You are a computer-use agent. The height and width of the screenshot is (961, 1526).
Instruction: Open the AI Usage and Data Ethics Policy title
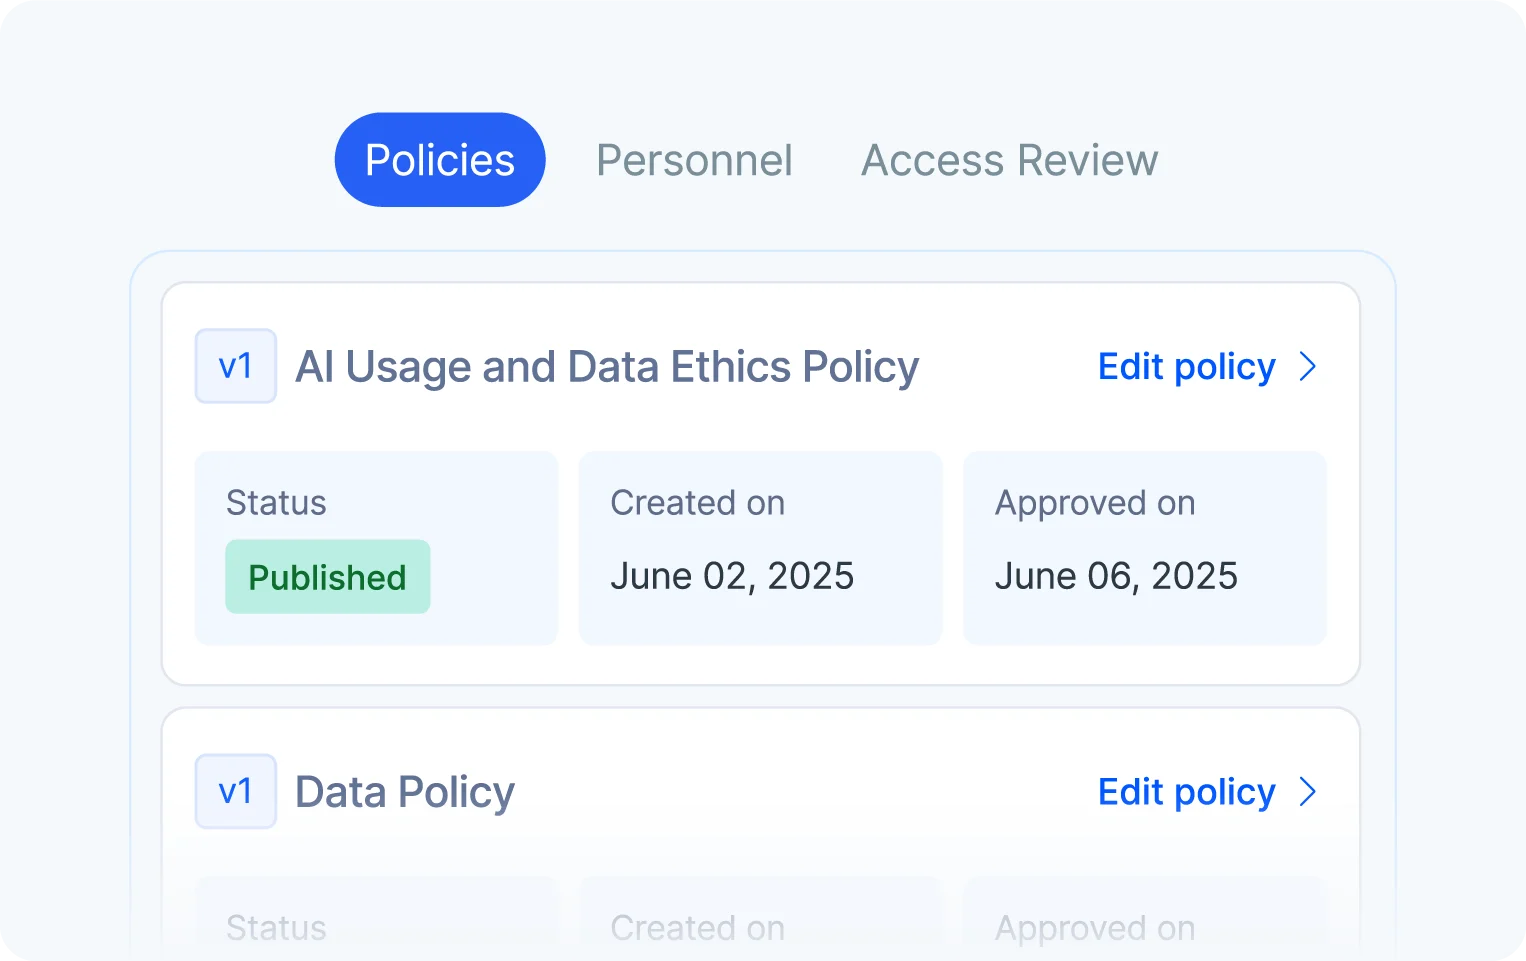tap(607, 367)
